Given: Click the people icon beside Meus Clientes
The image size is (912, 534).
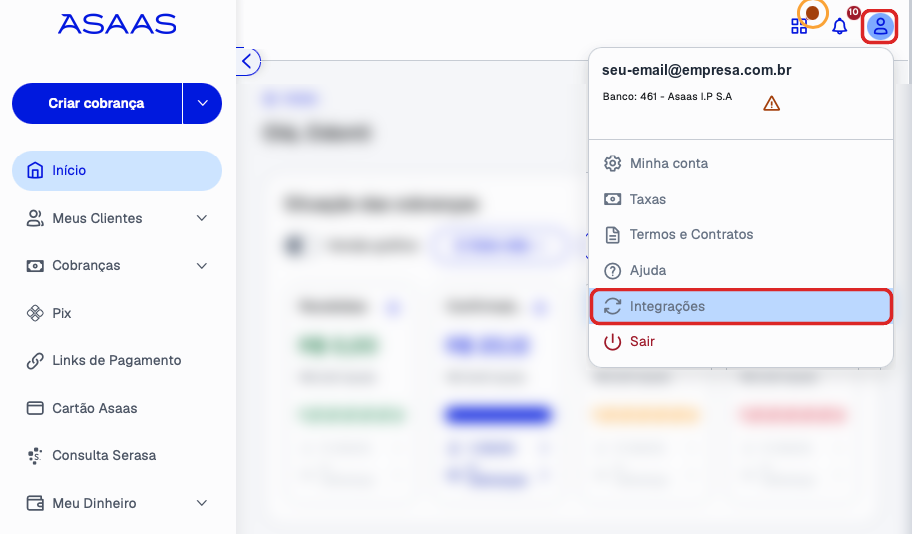Looking at the screenshot, I should pos(35,218).
